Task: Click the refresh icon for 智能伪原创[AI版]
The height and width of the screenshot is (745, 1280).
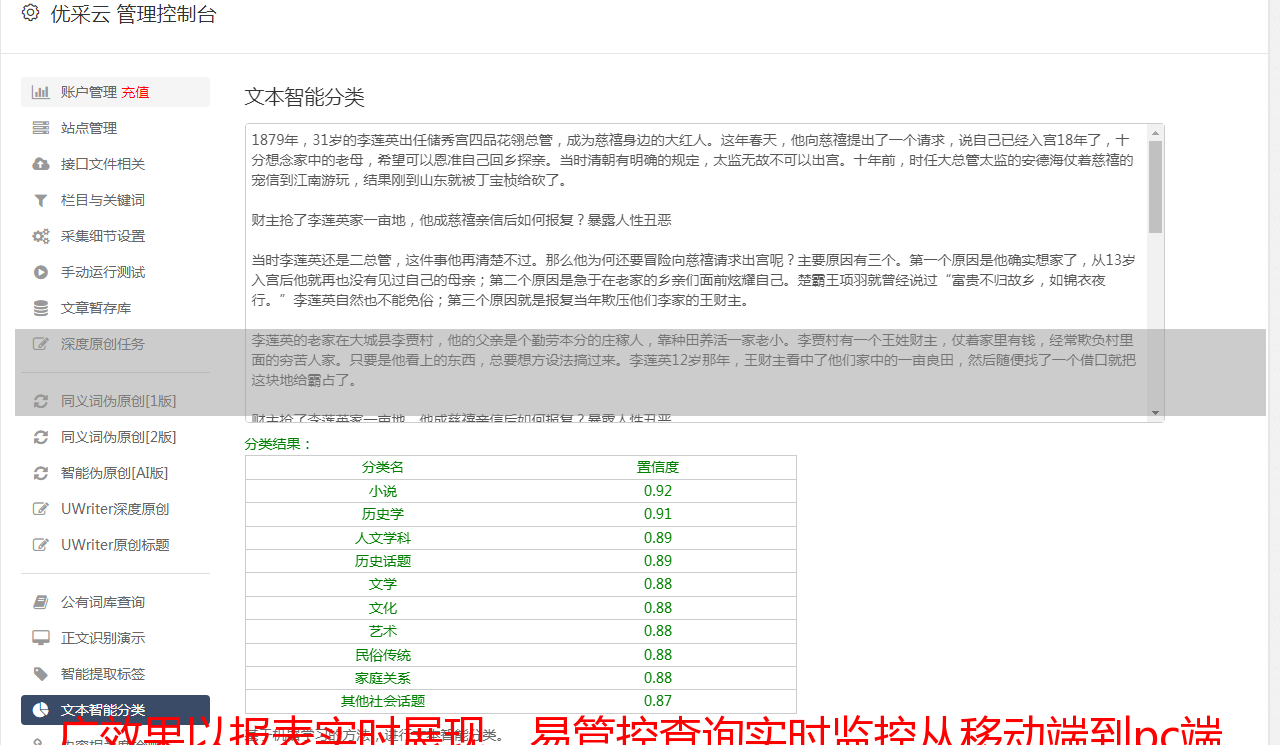Action: tap(41, 473)
